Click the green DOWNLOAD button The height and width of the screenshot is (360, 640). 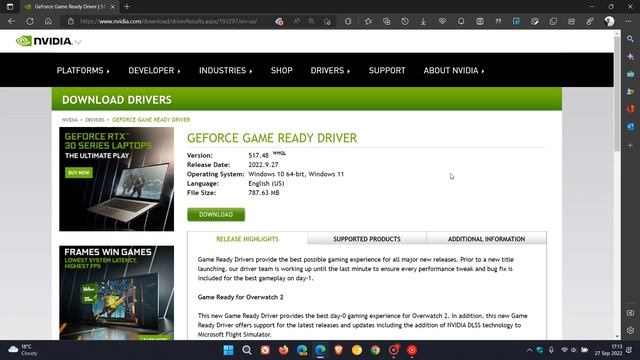216,214
